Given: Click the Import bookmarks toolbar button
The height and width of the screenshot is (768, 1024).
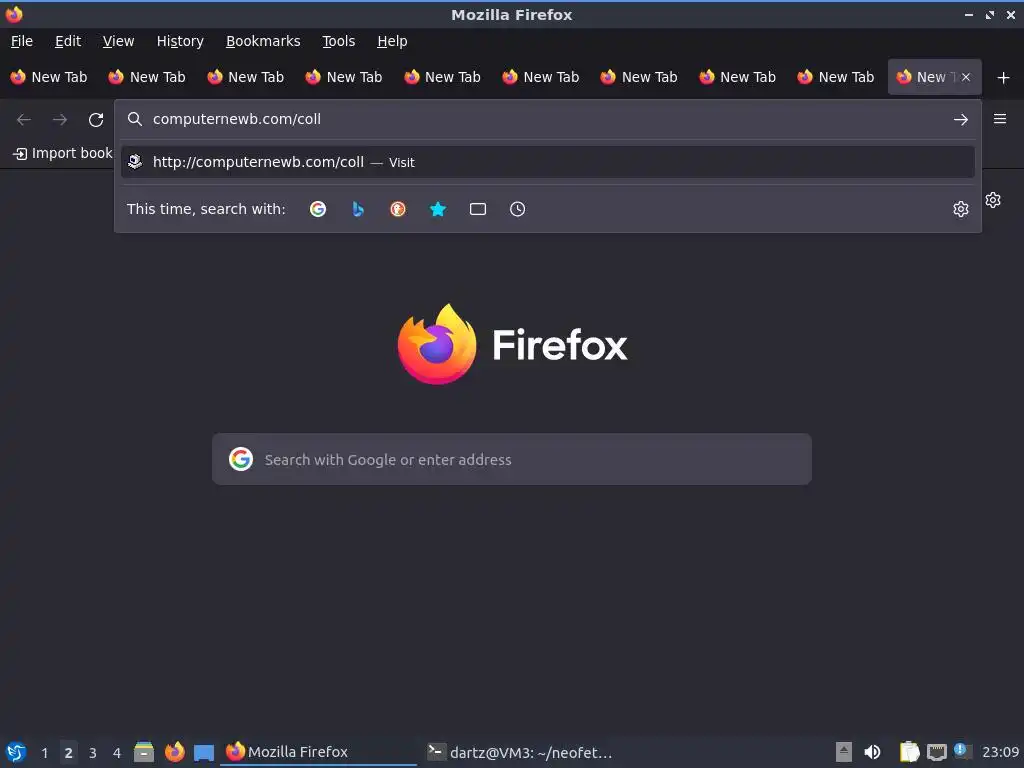Looking at the screenshot, I should (x=63, y=153).
